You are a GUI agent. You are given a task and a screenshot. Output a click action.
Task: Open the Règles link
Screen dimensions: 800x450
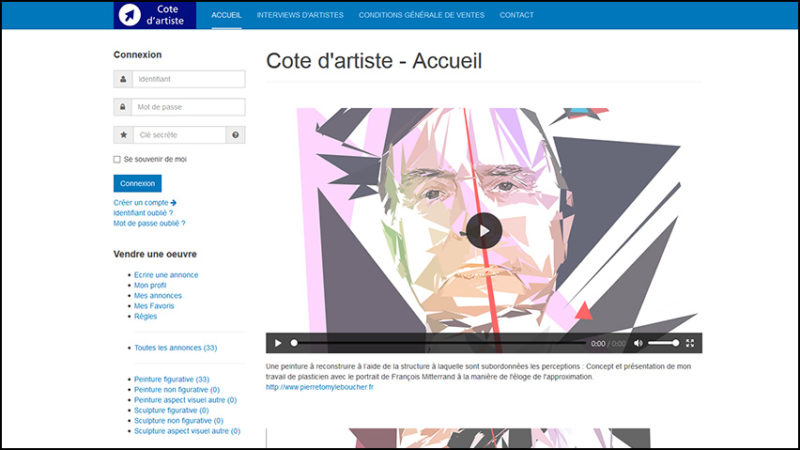145,316
